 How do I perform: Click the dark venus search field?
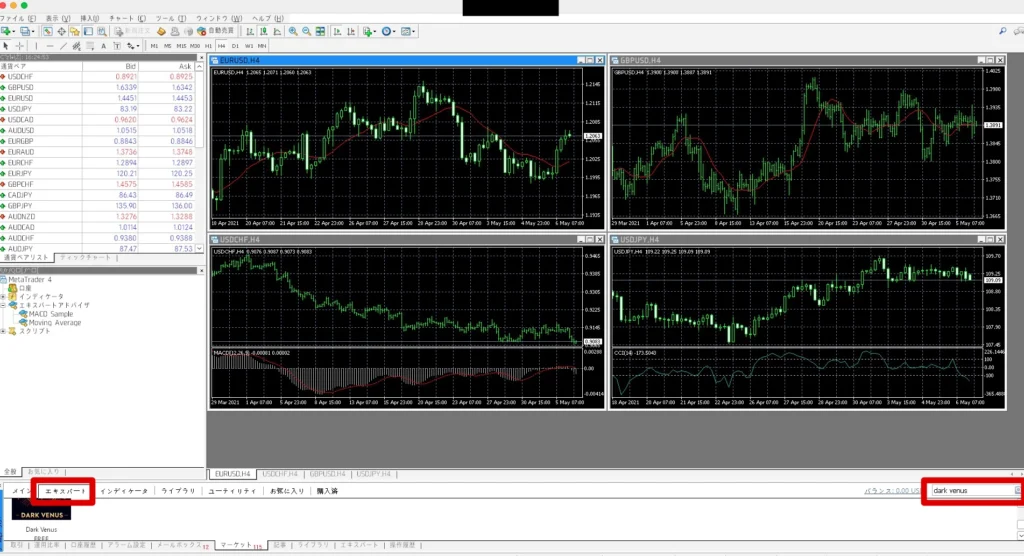[970, 491]
